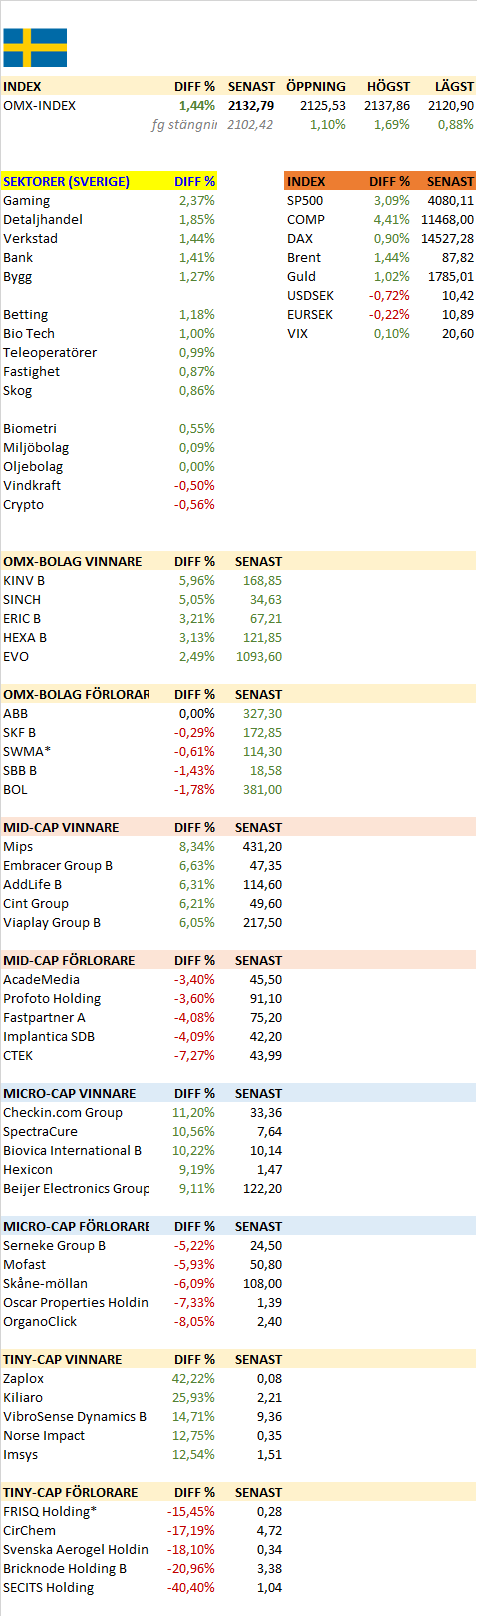This screenshot has height=1616, width=487.
Task: Click the orange INDEX header cell
Action: (x=306, y=181)
